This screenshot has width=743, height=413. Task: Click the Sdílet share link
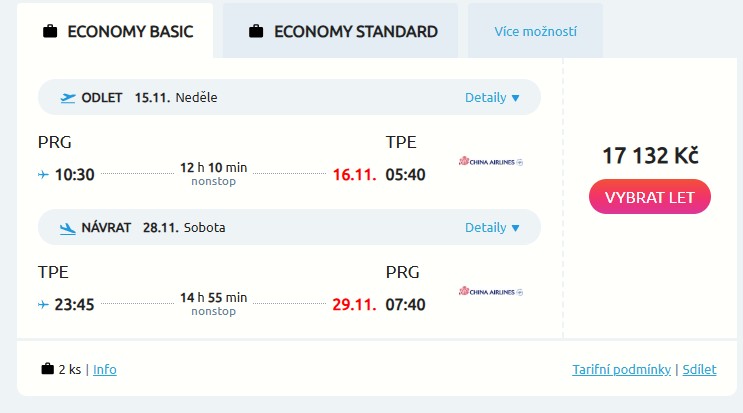click(x=699, y=369)
